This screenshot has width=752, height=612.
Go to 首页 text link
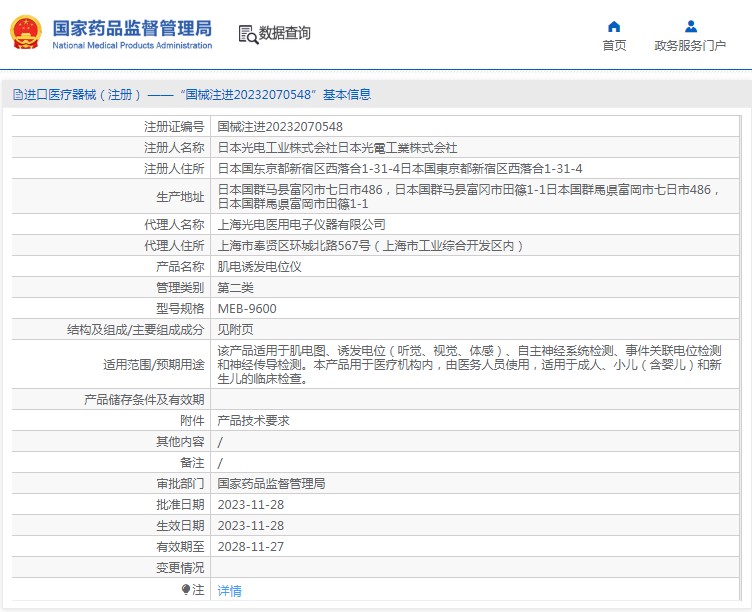[x=614, y=46]
